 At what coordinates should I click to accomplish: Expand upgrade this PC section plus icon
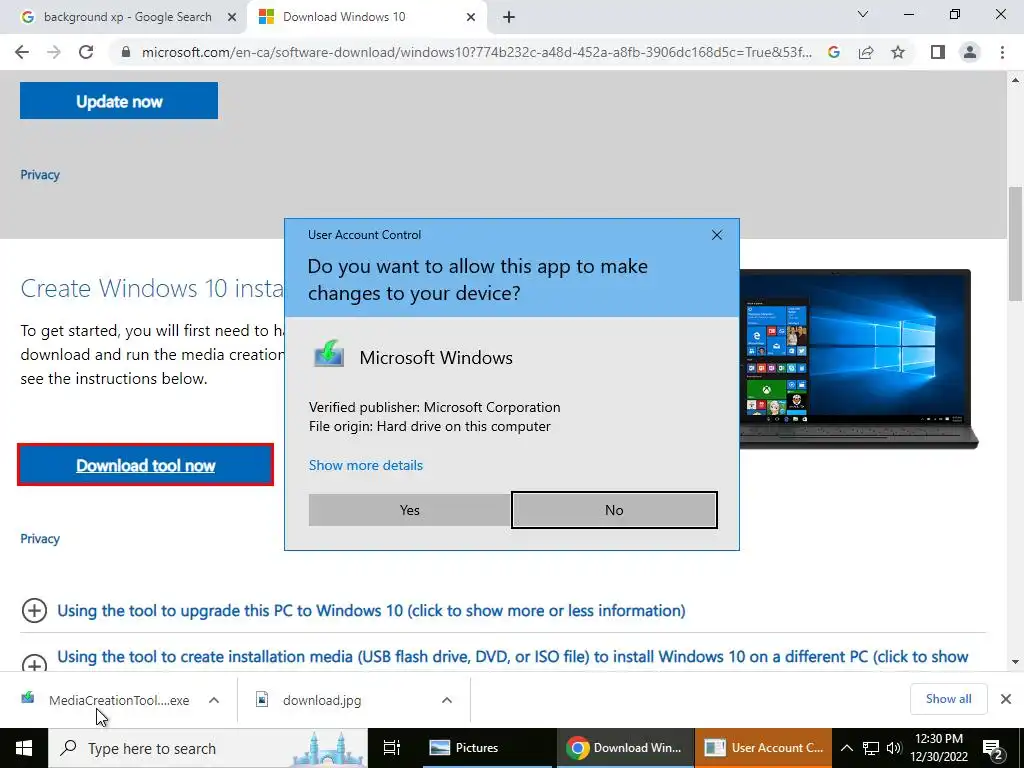click(x=34, y=611)
